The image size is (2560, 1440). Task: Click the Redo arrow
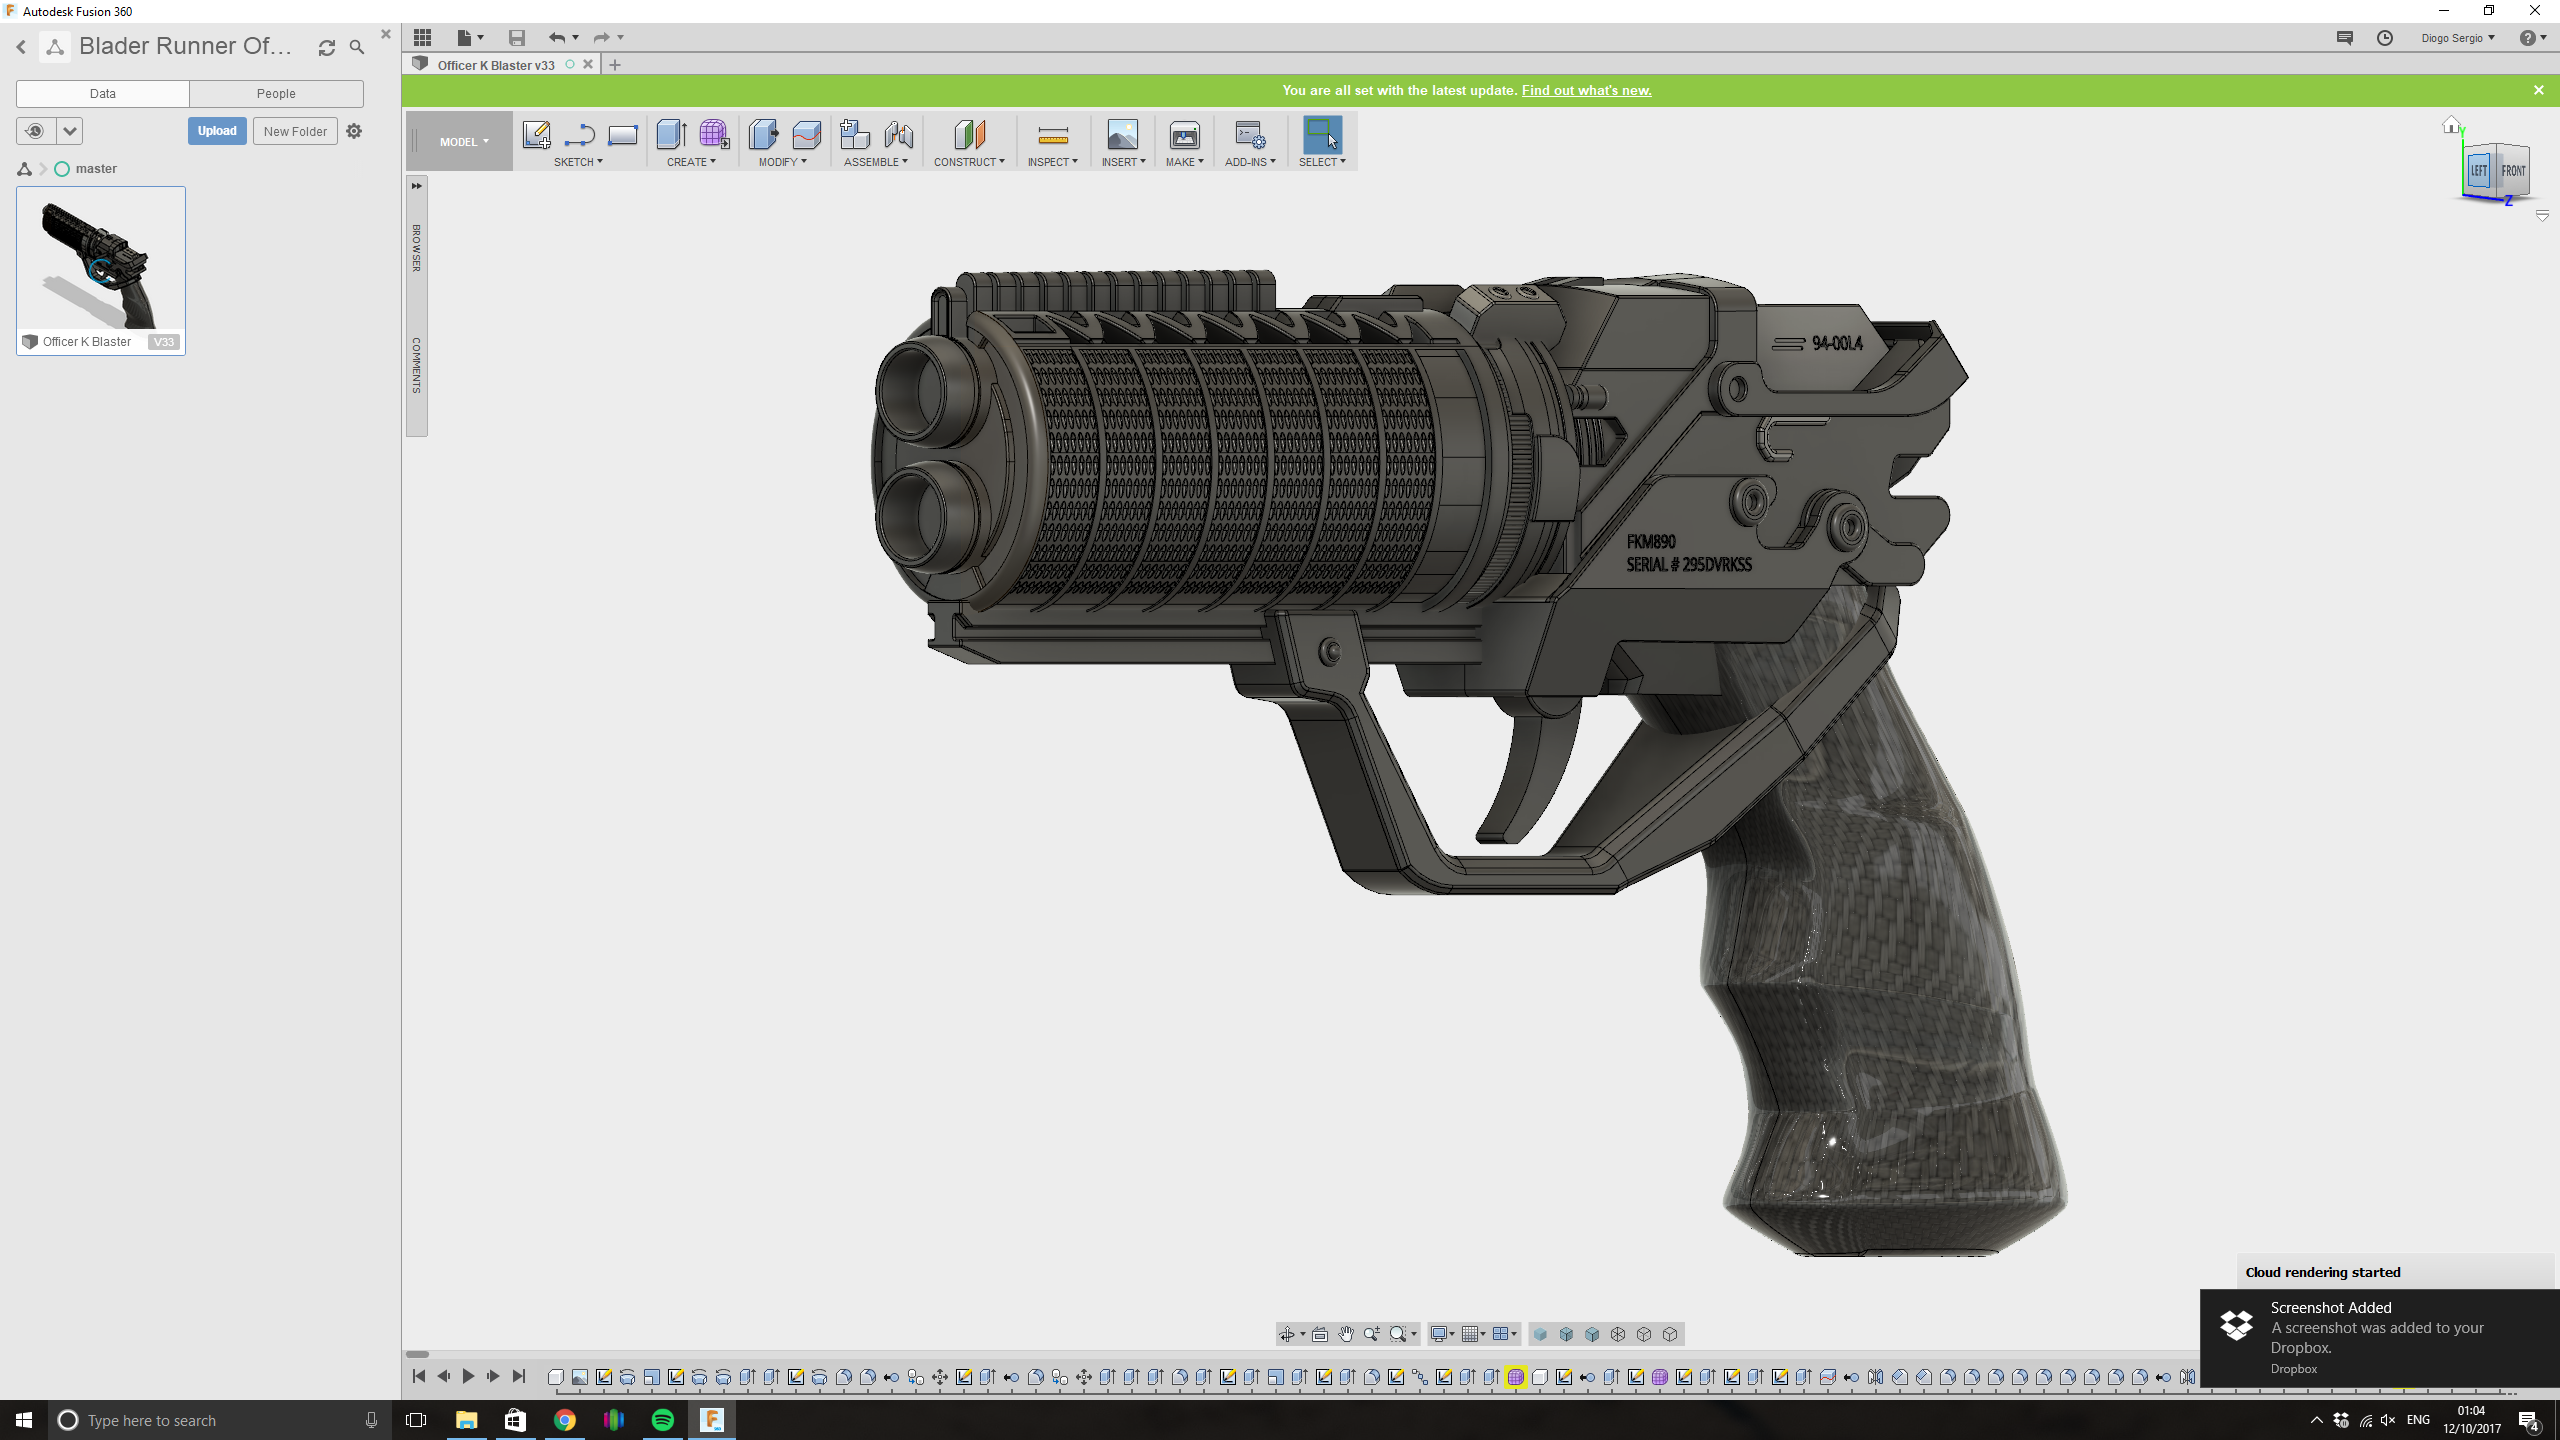click(x=601, y=37)
